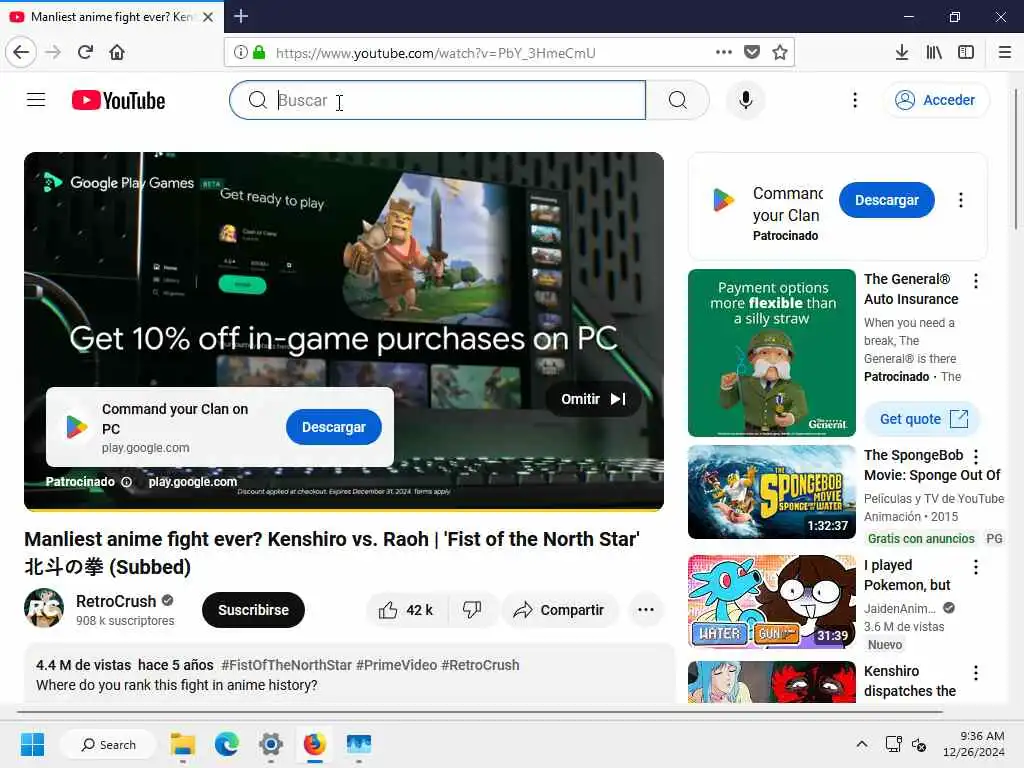Open page actions three-dot menu

pyautogui.click(x=724, y=52)
